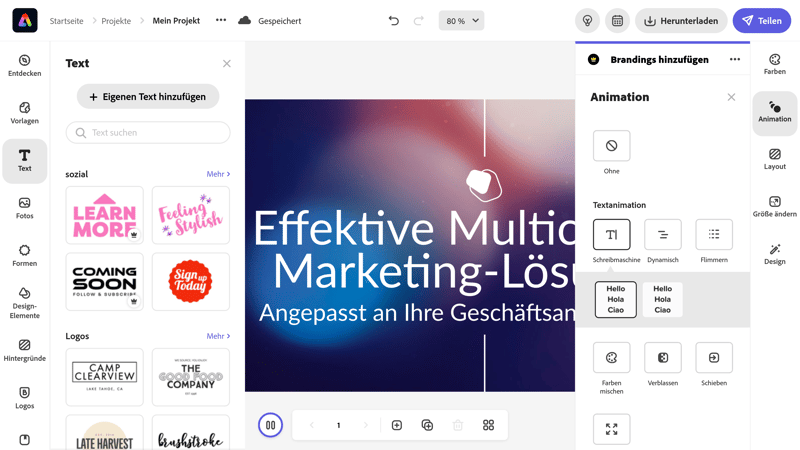The height and width of the screenshot is (450, 800).
Task: Select the Layout tool icon
Action: pyautogui.click(x=774, y=160)
